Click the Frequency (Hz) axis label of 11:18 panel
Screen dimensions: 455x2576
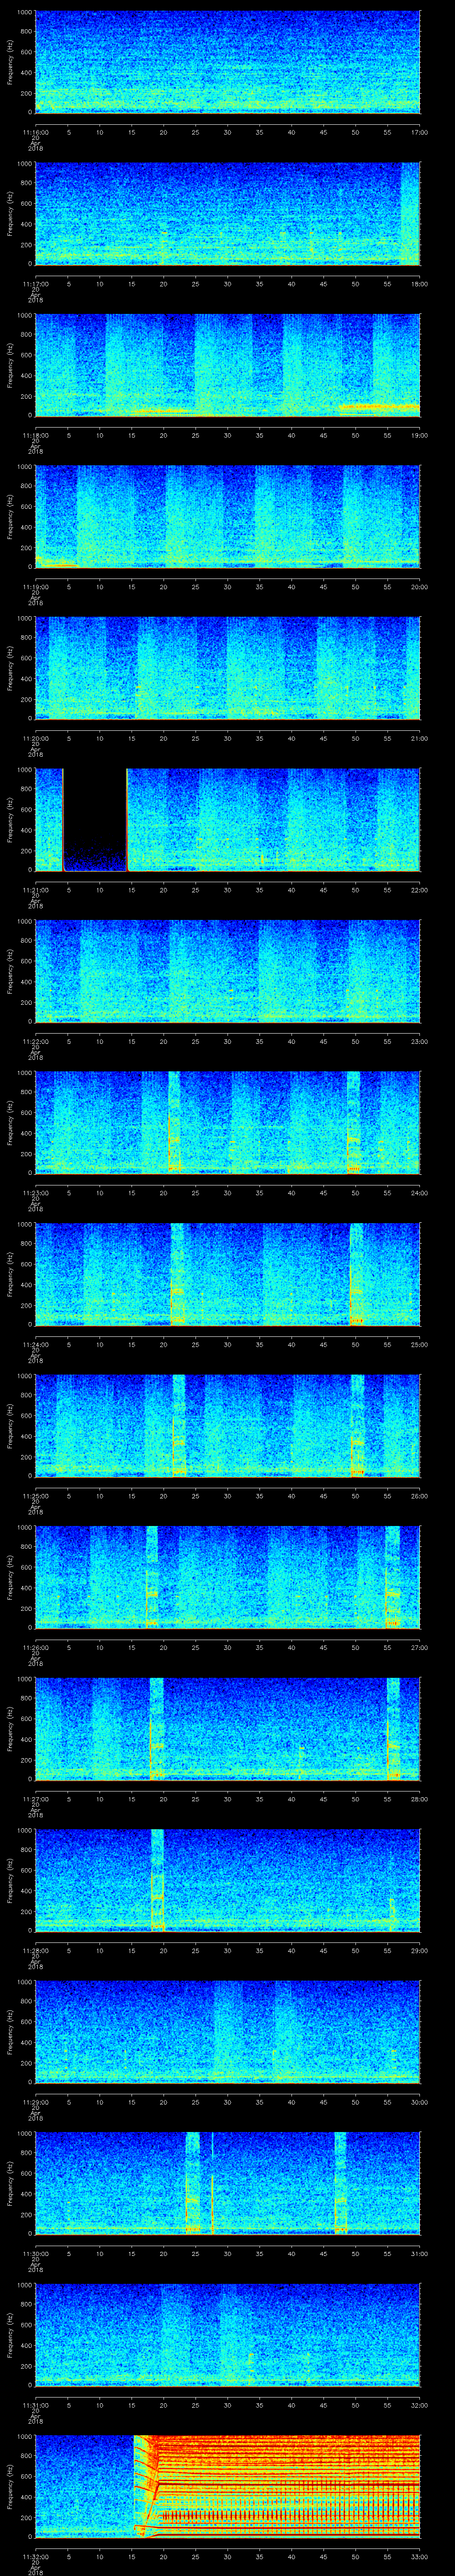[x=11, y=364]
